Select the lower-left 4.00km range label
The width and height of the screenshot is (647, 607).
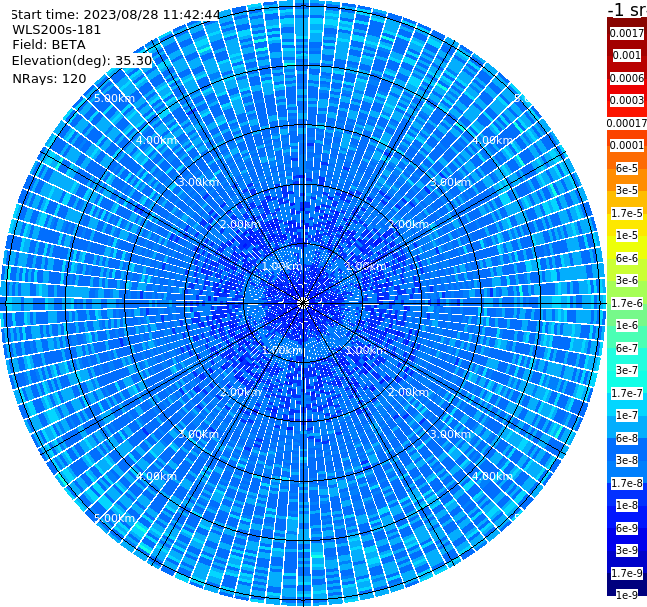(x=156, y=476)
